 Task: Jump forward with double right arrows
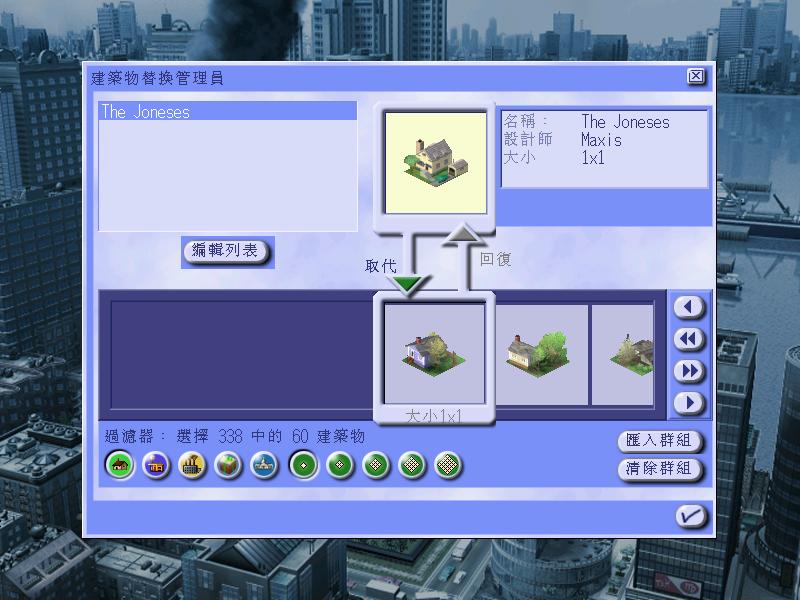point(689,371)
